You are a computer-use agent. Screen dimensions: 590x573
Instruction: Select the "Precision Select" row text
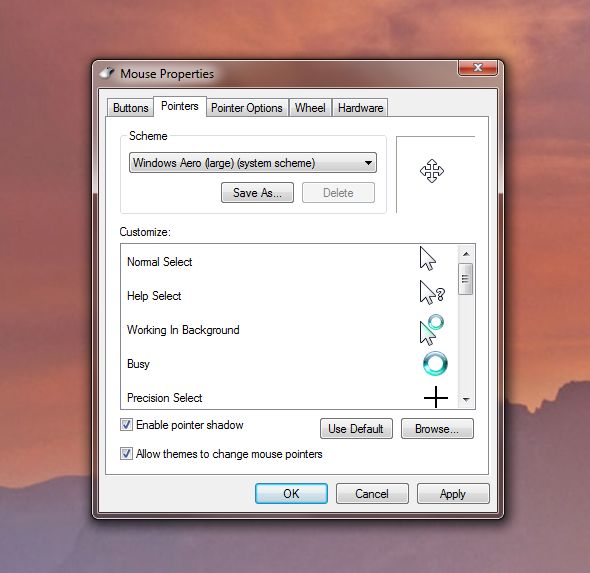165,398
